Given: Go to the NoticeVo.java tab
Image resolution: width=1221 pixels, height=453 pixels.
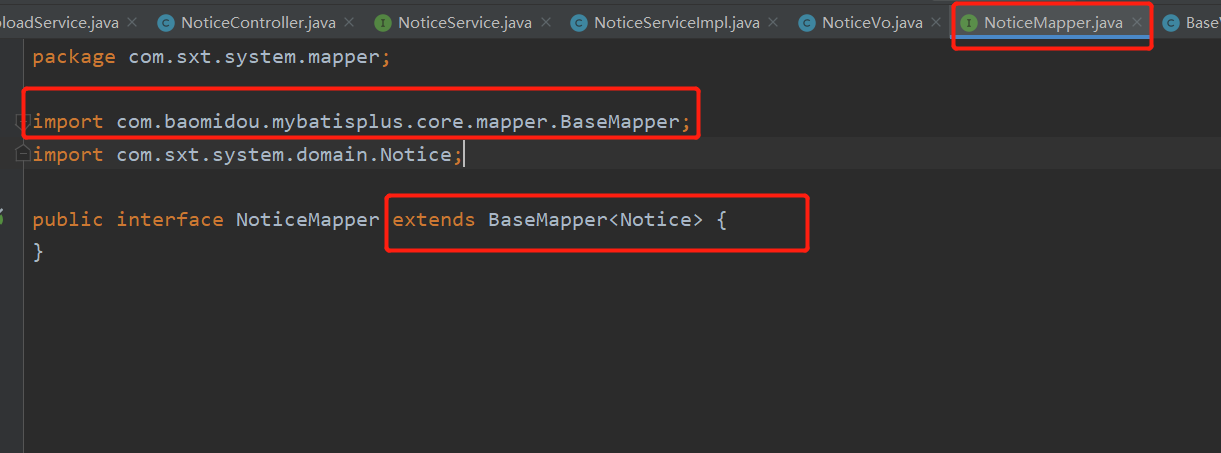Looking at the screenshot, I should tap(872, 22).
